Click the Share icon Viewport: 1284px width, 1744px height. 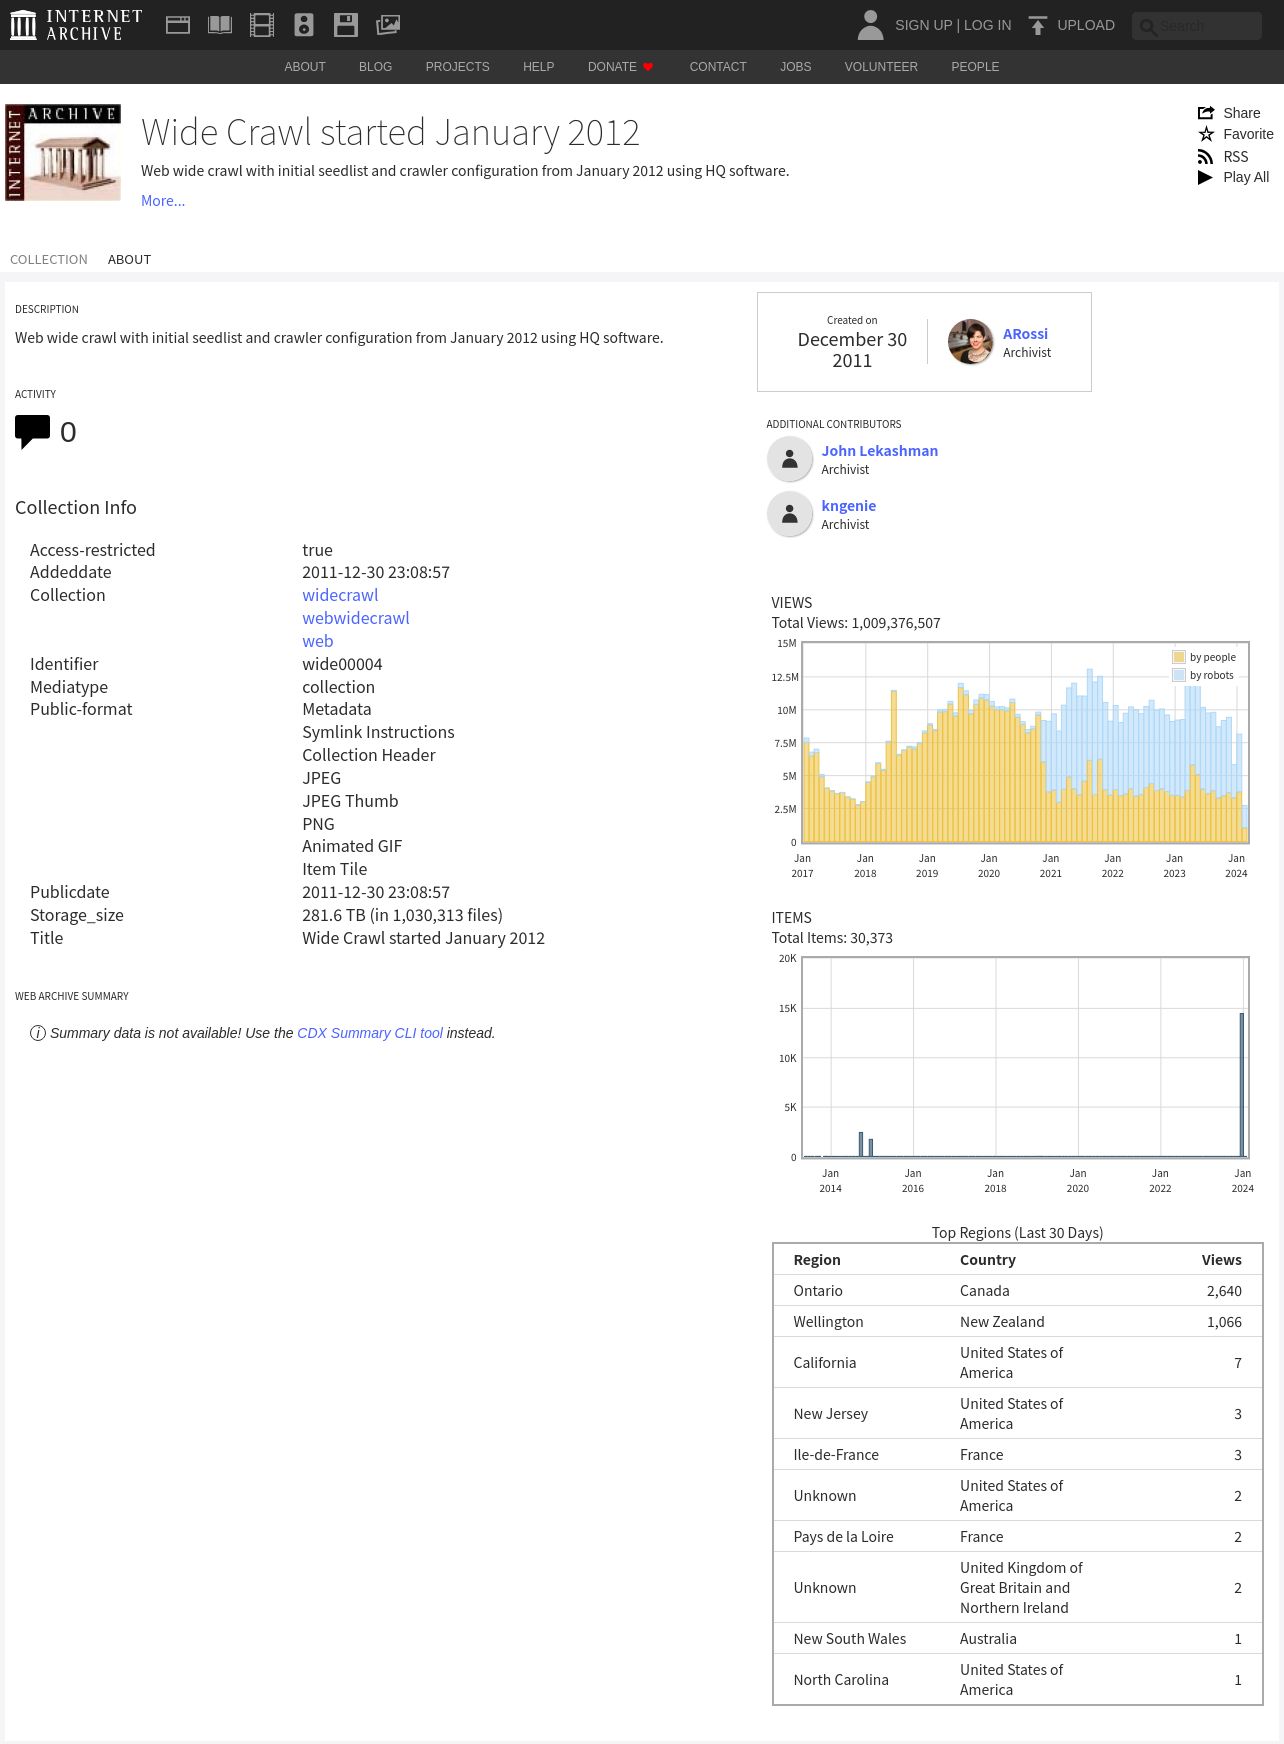point(1206,113)
